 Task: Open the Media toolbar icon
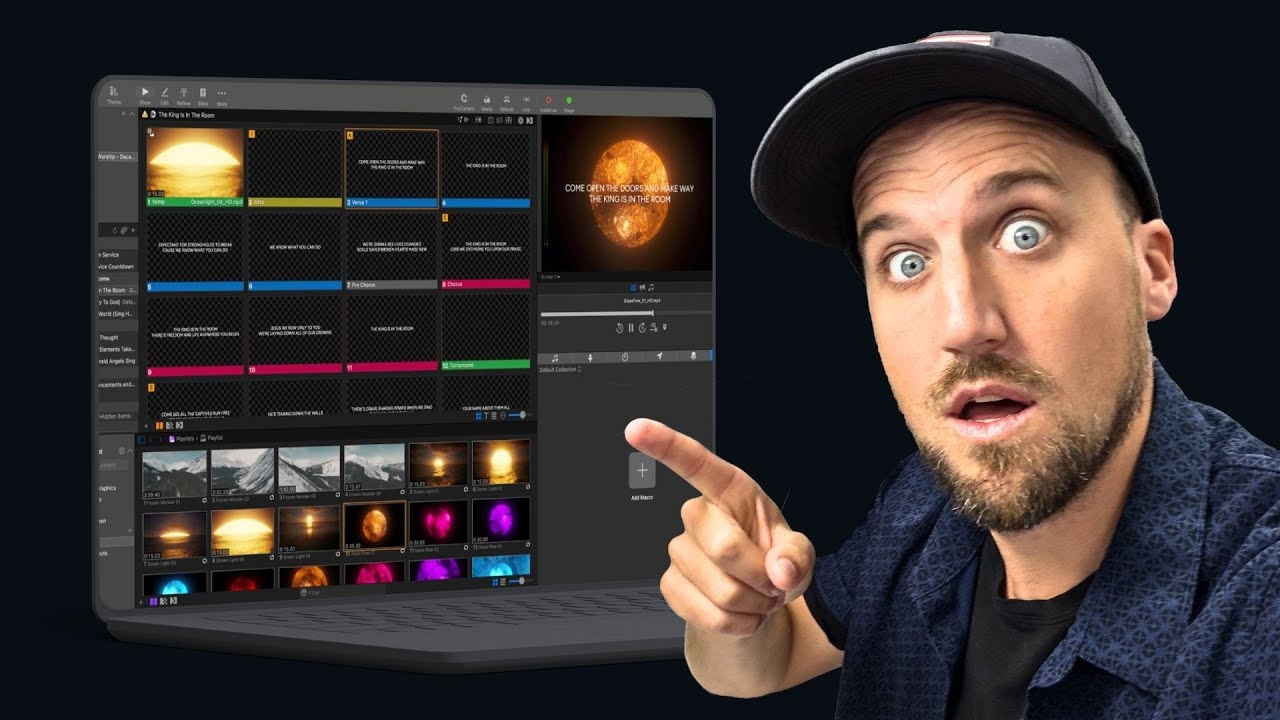coord(486,102)
